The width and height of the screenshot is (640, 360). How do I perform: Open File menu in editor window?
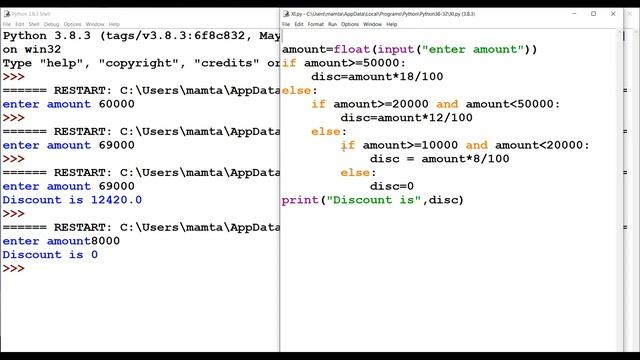(286, 24)
